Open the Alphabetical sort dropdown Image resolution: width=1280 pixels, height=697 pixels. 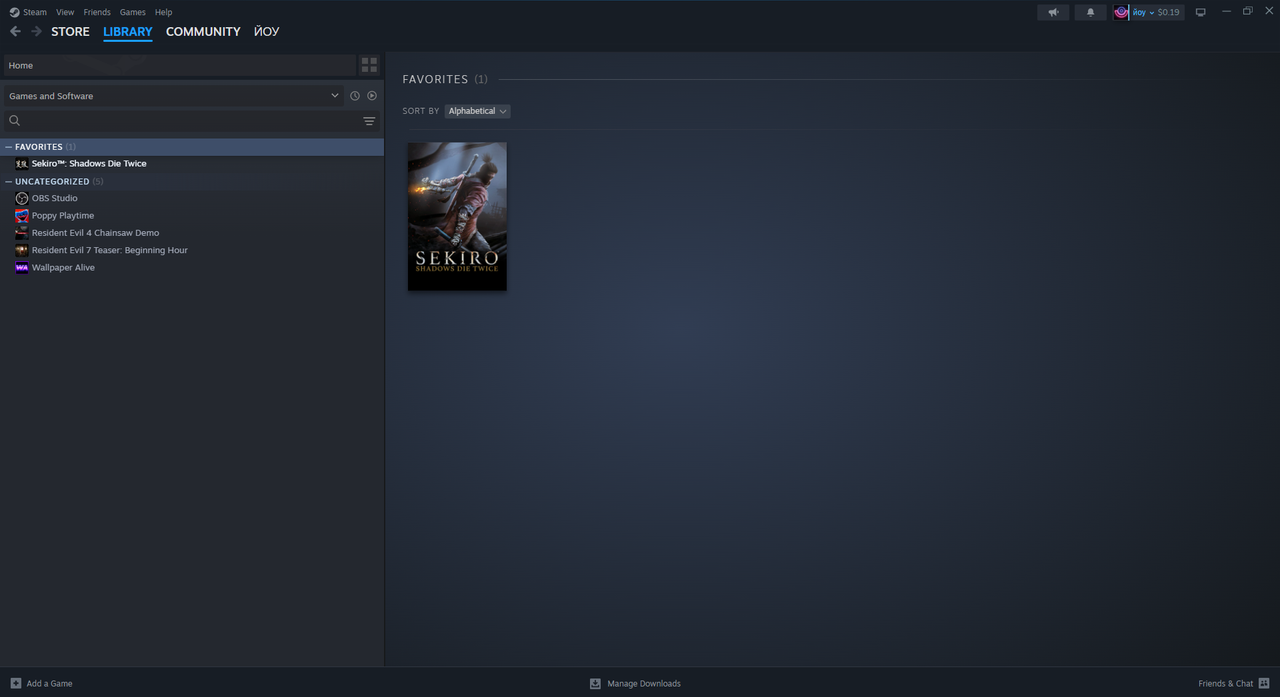pos(477,111)
